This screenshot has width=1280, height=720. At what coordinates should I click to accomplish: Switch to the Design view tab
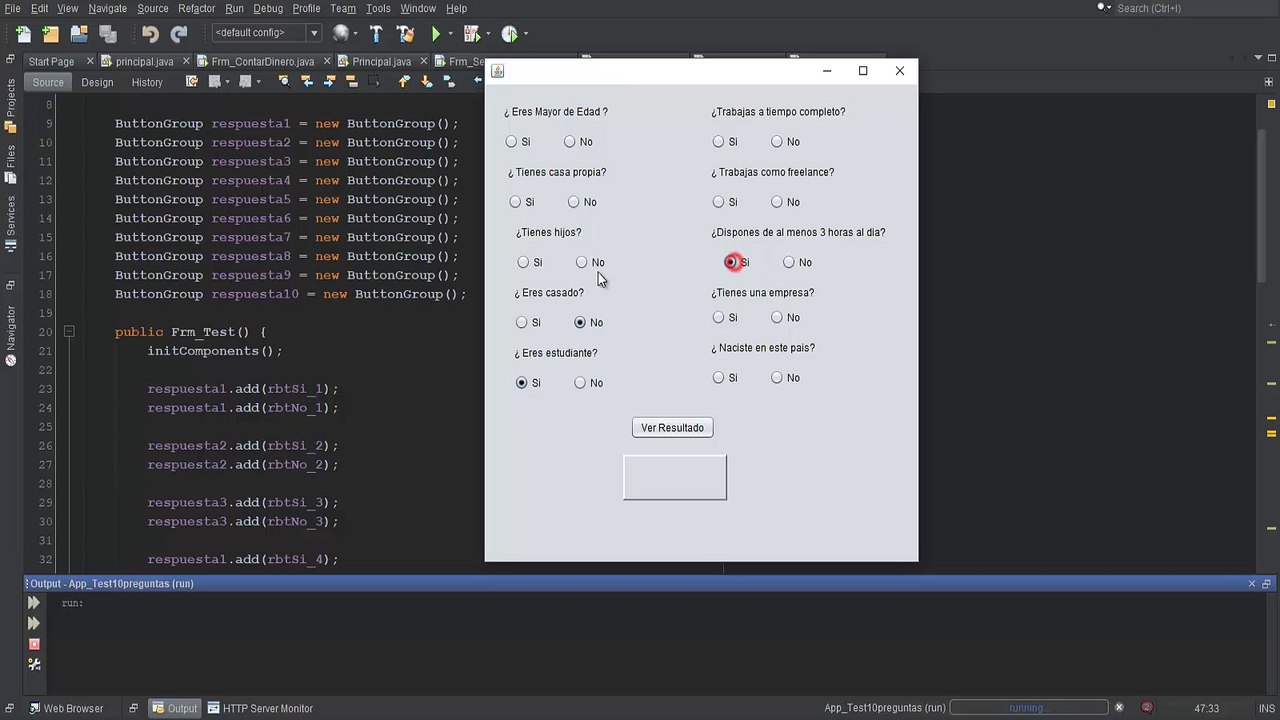click(x=97, y=82)
